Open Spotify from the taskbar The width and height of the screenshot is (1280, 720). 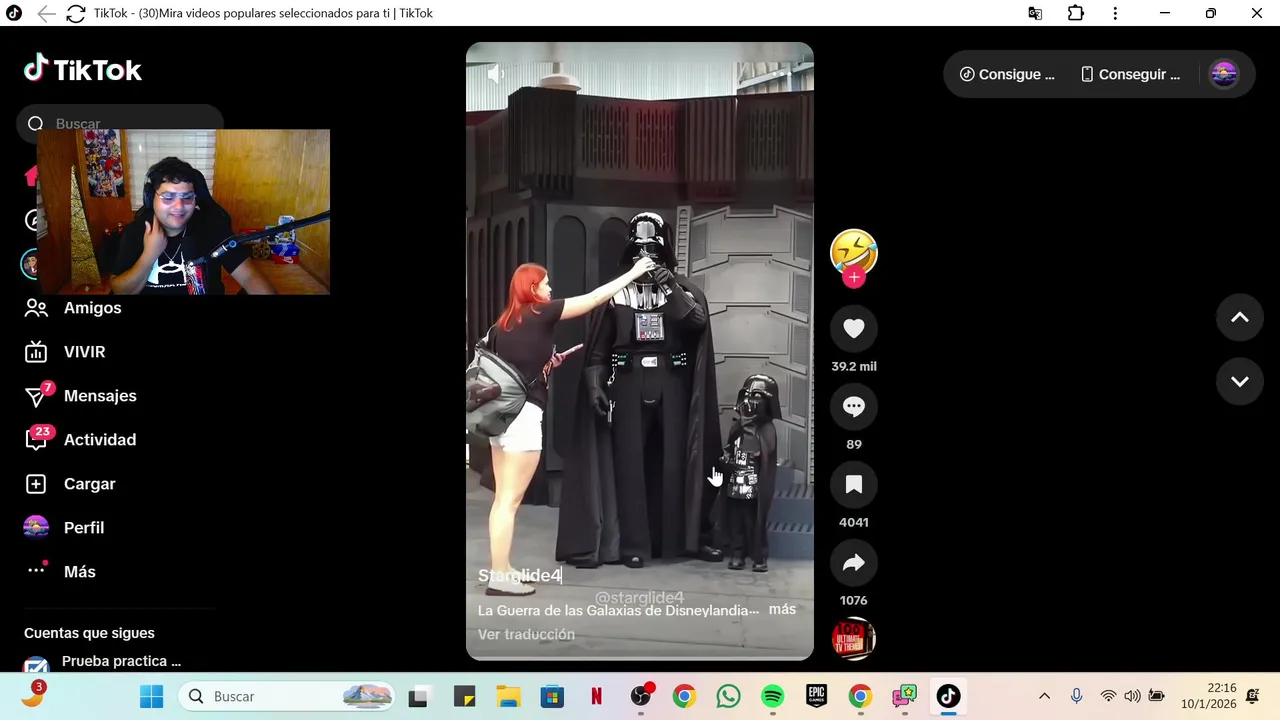pos(772,696)
